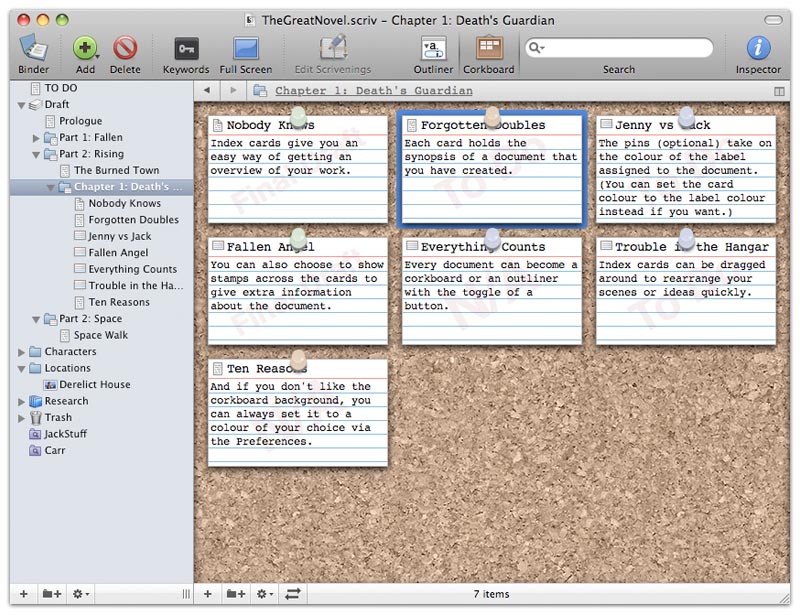Toggle the Binder sidebar via toolbar icon

(34, 50)
